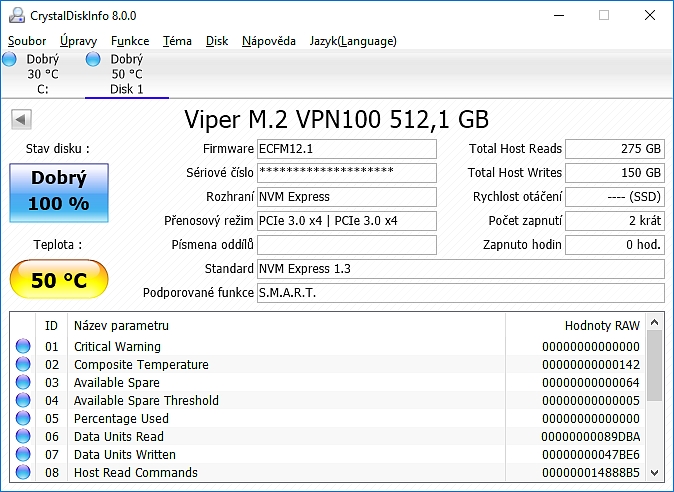This screenshot has height=492, width=674.
Task: Click the ID column header
Action: 51,326
